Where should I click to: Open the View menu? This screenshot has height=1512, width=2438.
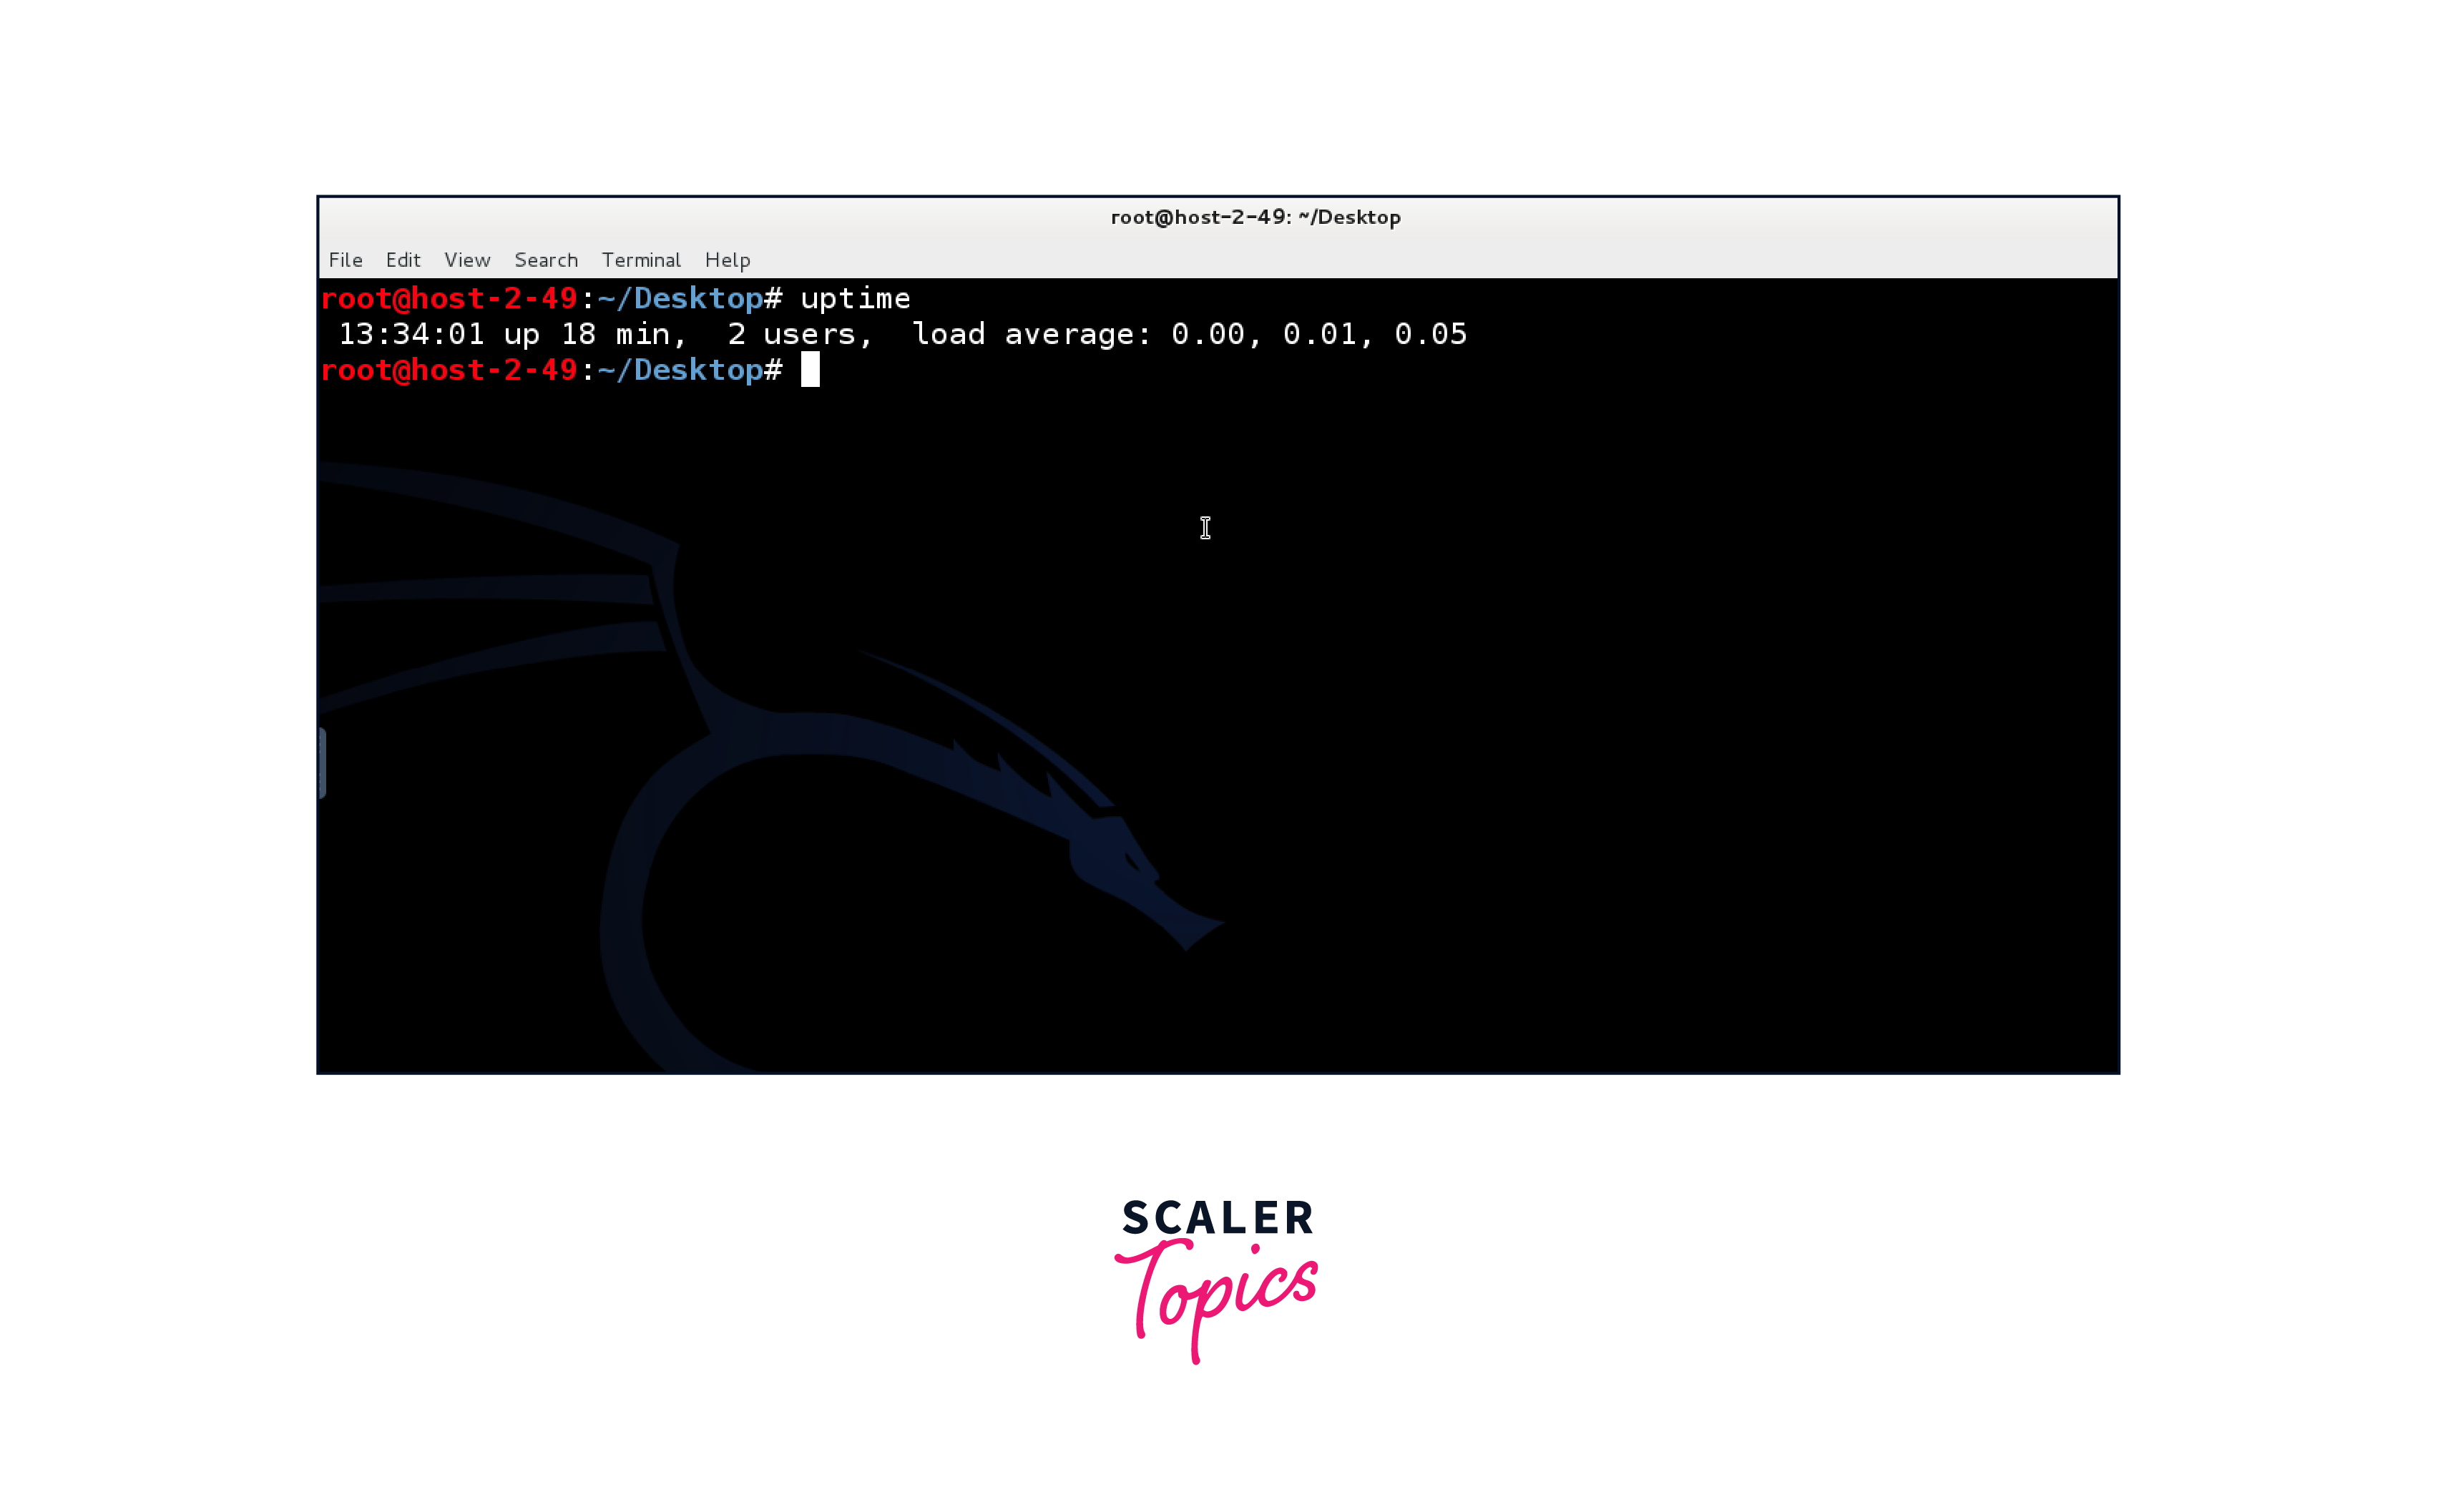[x=467, y=260]
